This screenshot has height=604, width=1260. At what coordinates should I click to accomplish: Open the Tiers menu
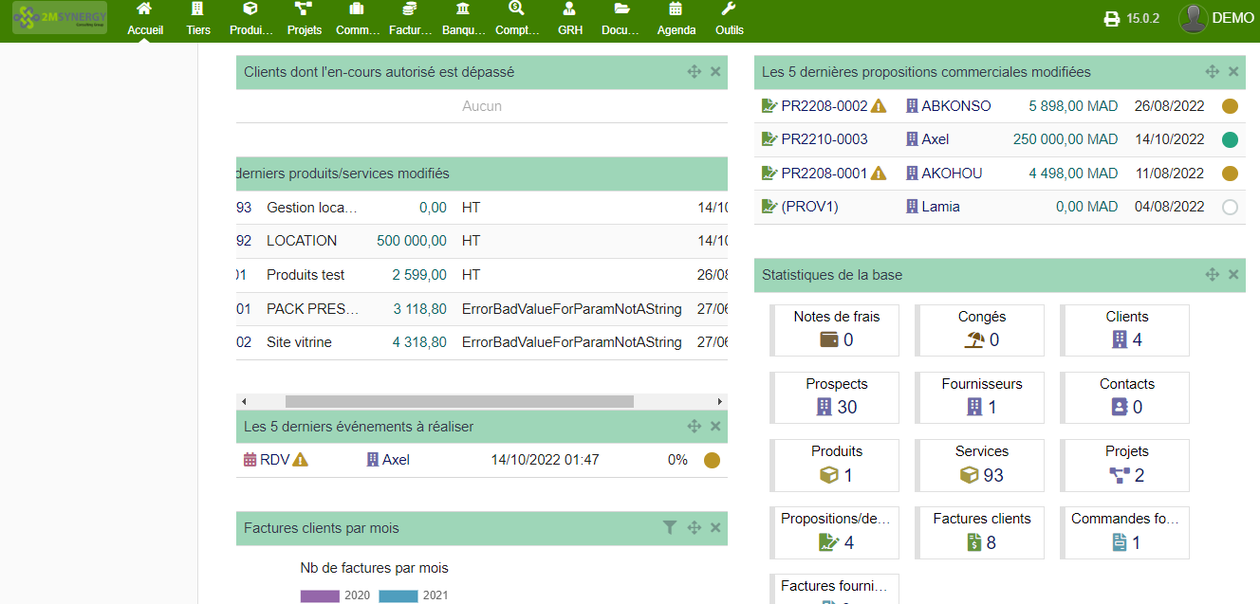198,19
